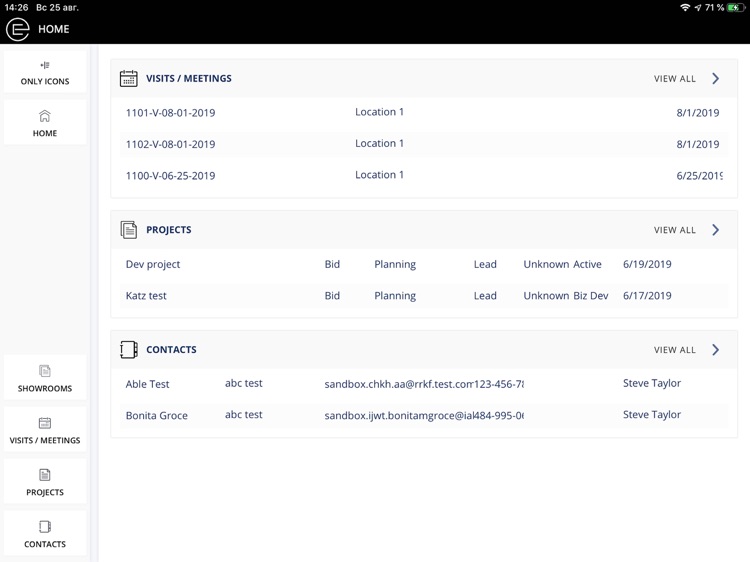
Task: Click the Showrooms sidebar icon
Action: point(44,371)
